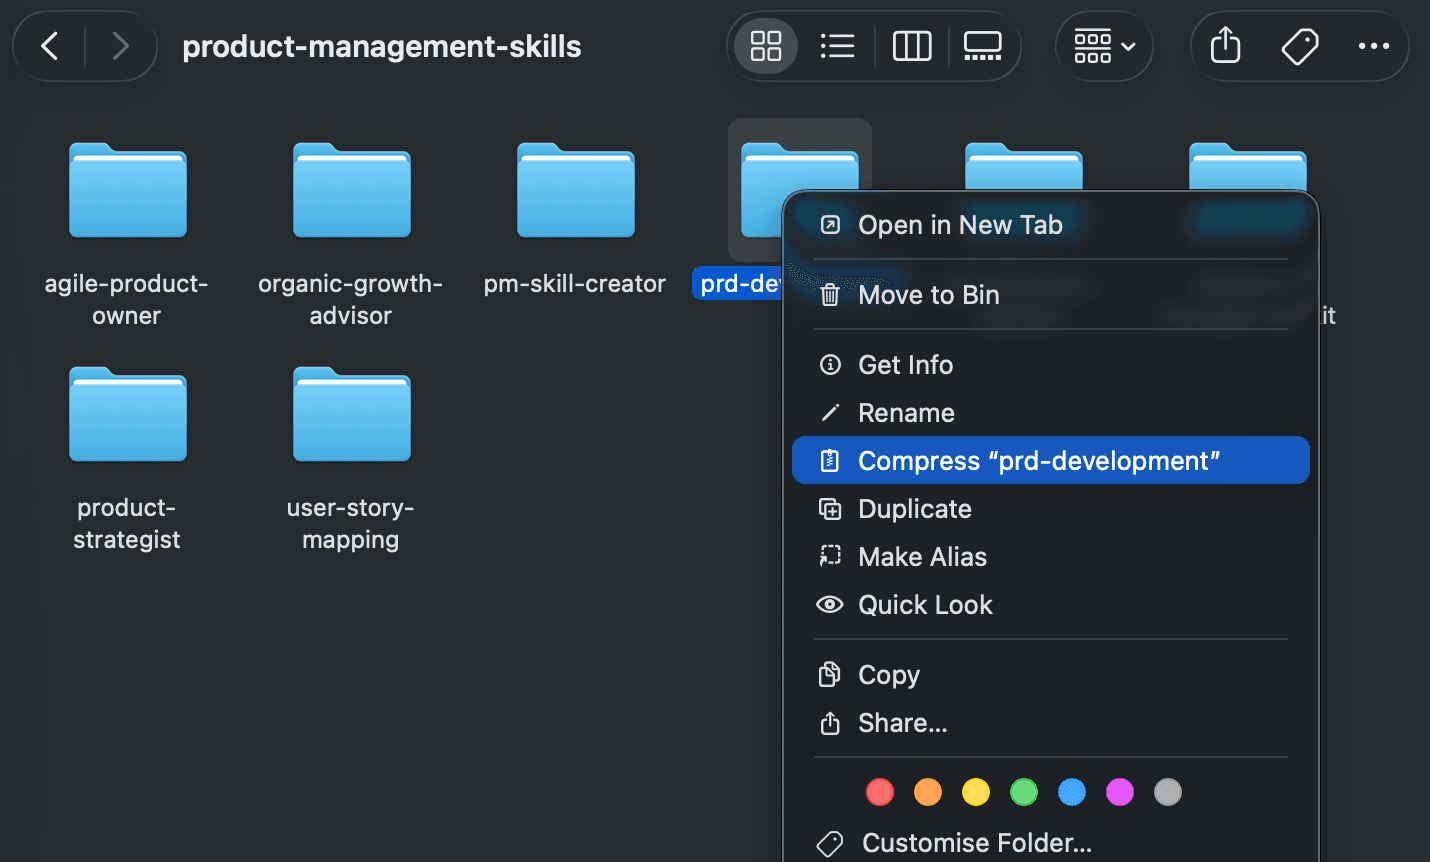The height and width of the screenshot is (862, 1430).
Task: Click the pm-skill-creator folder name
Action: pyautogui.click(x=575, y=284)
